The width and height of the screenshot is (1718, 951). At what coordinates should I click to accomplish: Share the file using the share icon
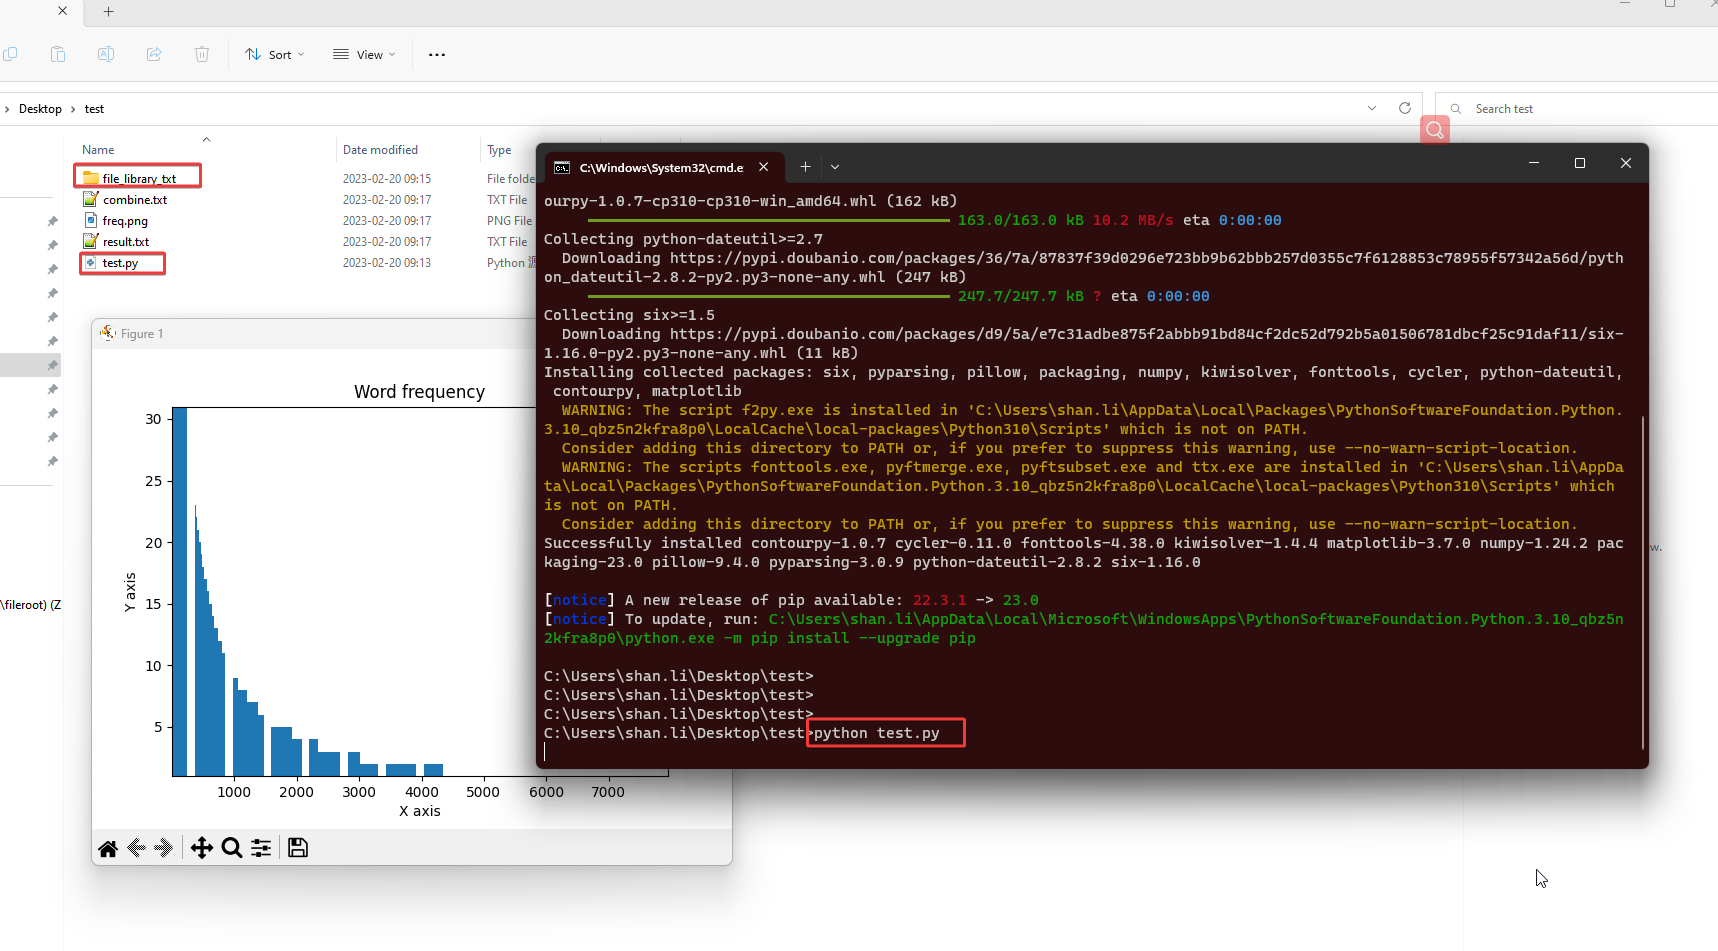pyautogui.click(x=153, y=54)
